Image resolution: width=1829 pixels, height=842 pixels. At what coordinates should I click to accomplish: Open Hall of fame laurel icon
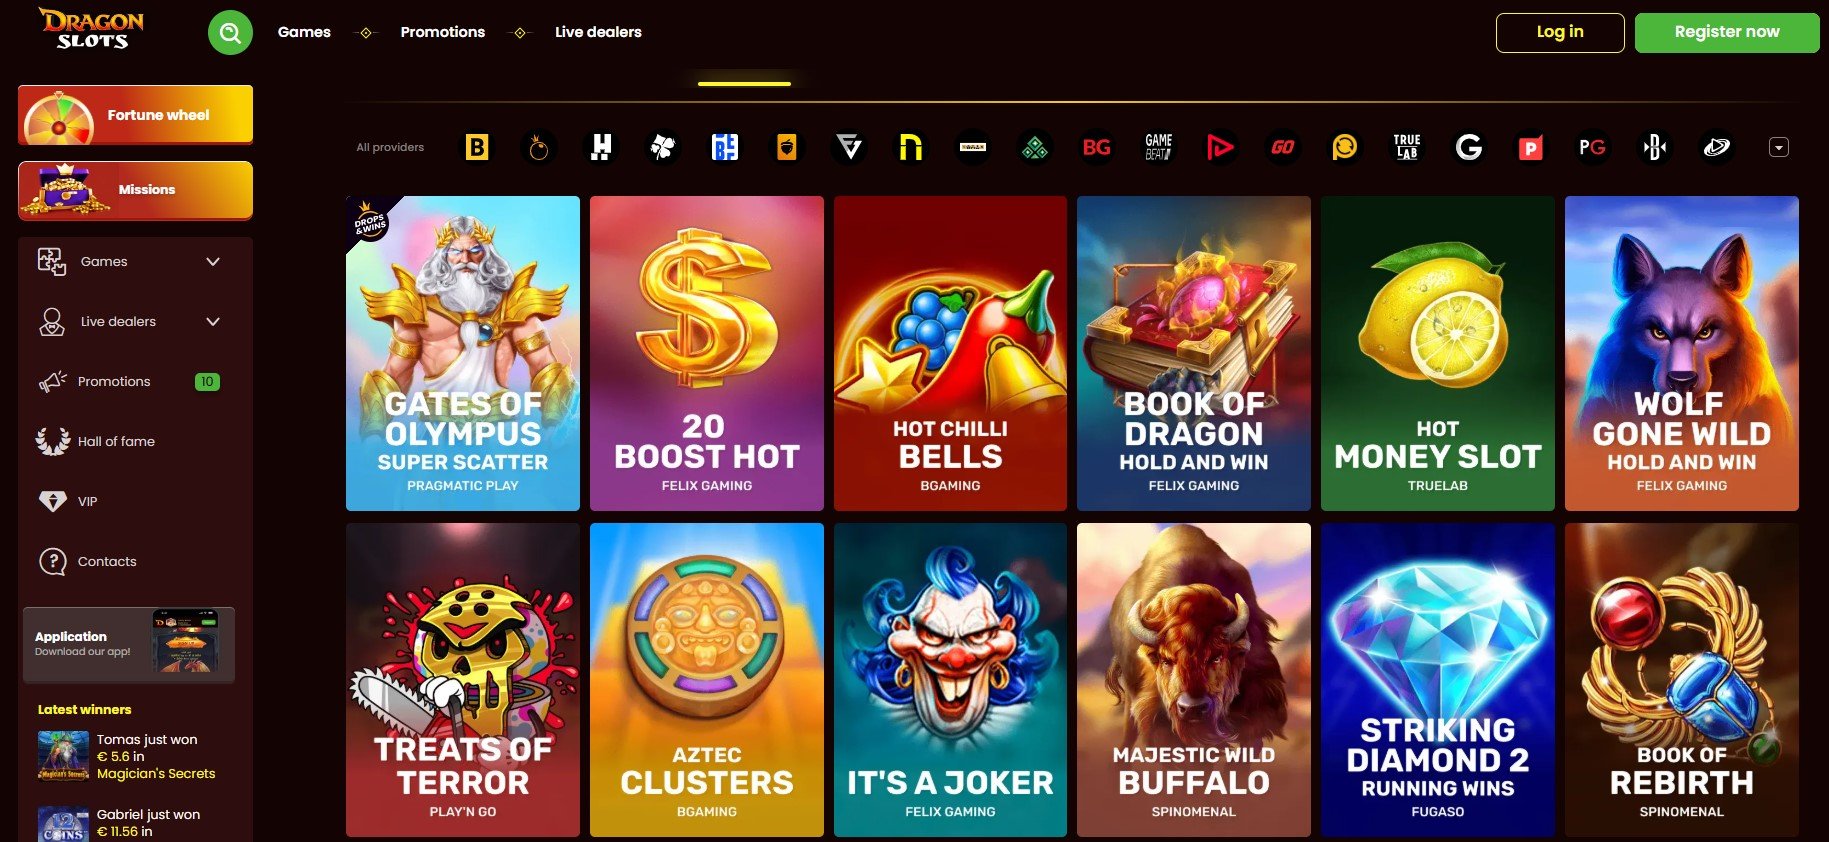tap(52, 441)
